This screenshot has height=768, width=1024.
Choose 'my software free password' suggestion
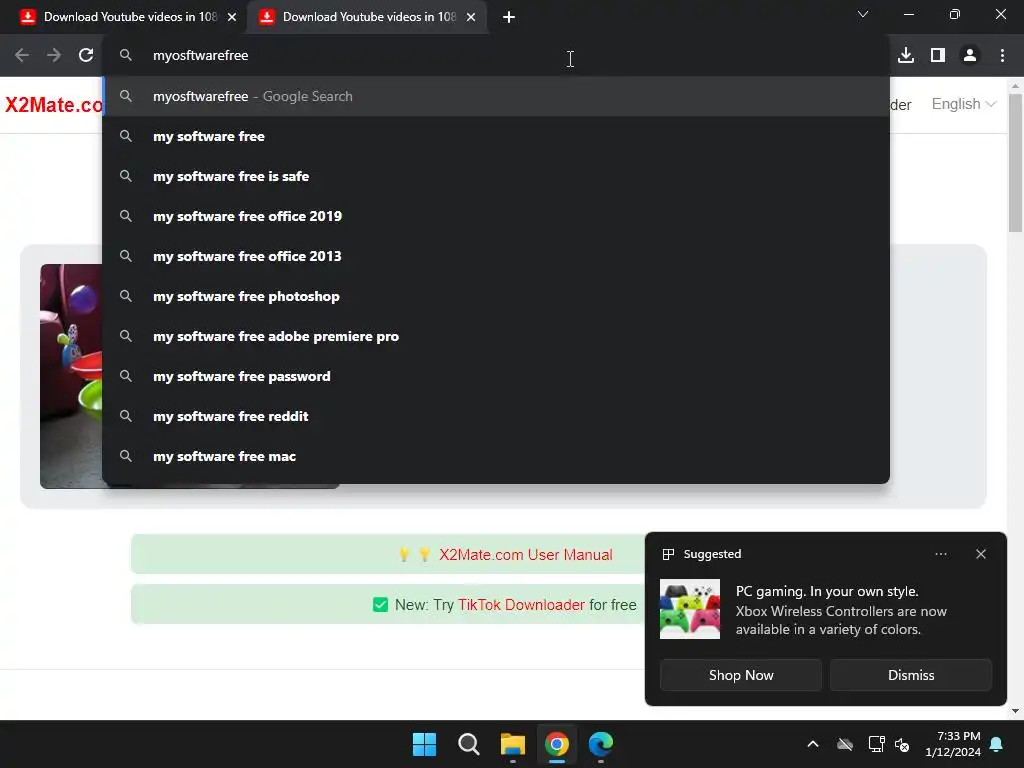pos(496,376)
